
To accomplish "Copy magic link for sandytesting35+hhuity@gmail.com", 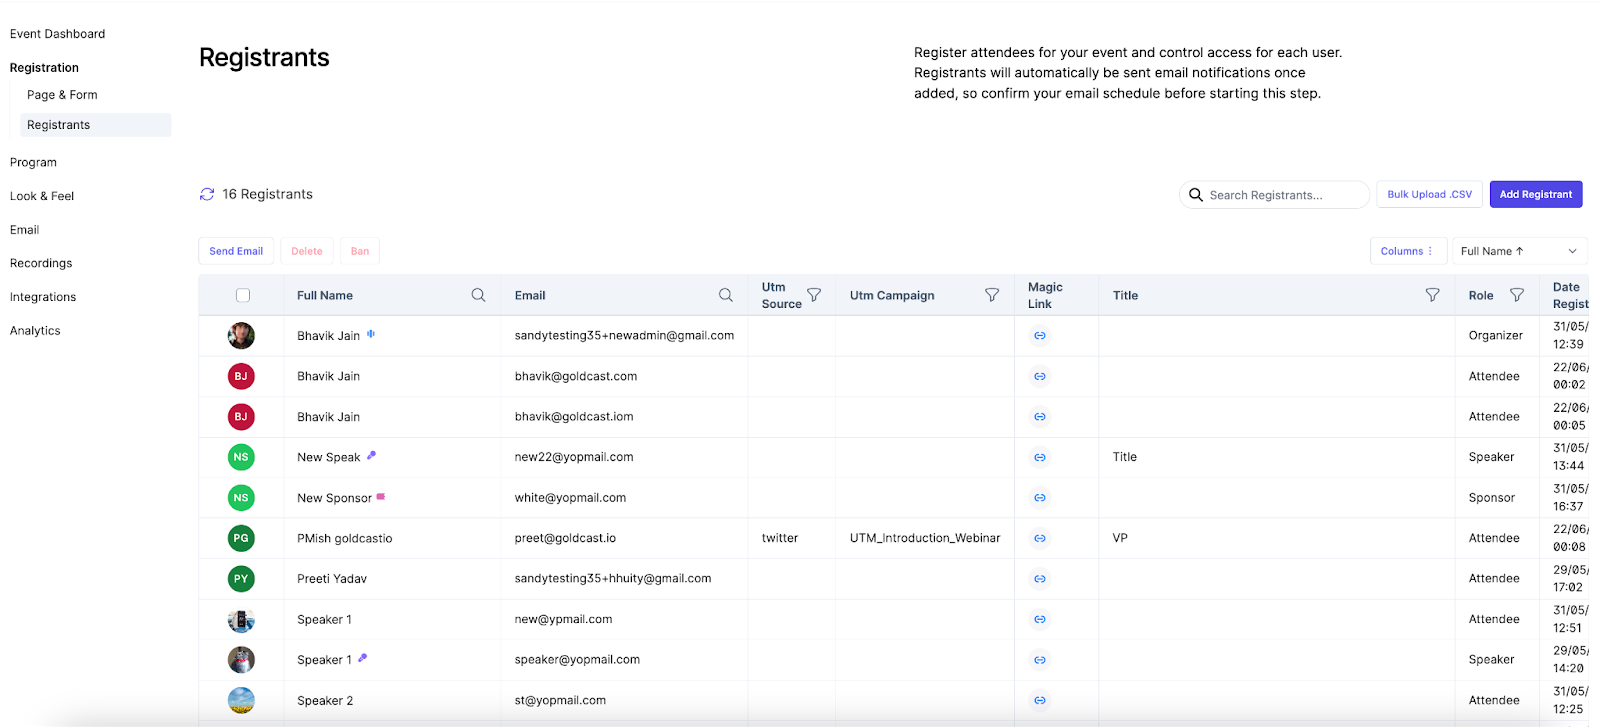I will pos(1040,579).
